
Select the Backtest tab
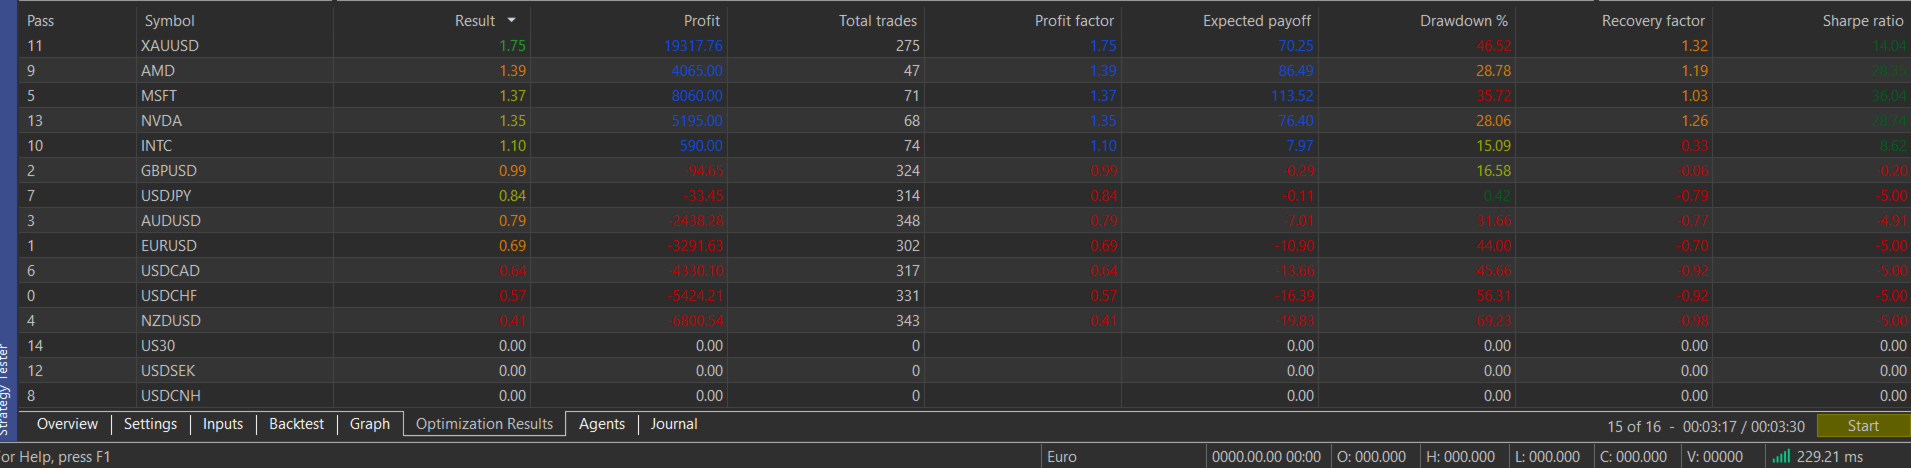296,424
